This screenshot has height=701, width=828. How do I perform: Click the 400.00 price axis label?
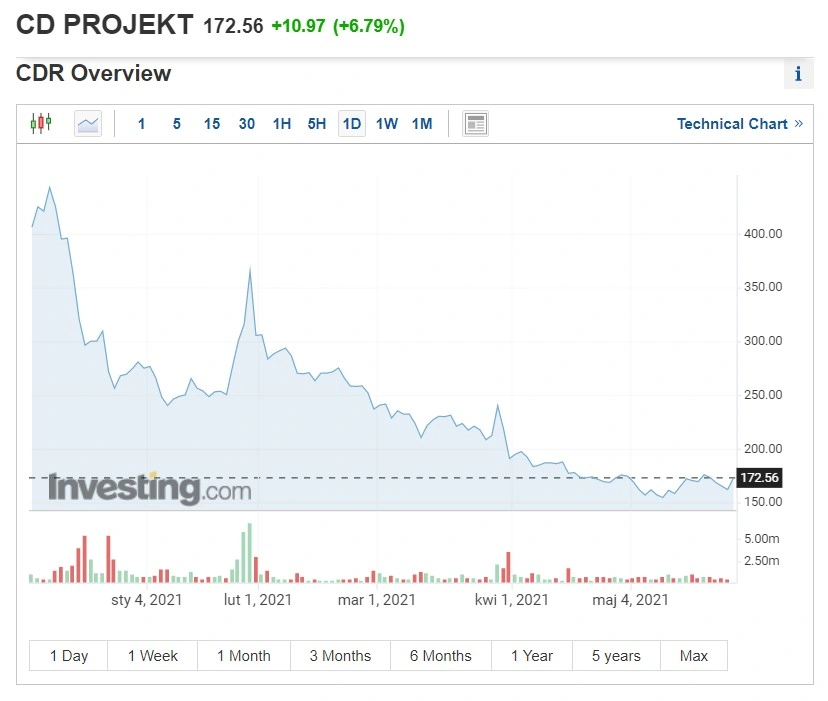pyautogui.click(x=763, y=233)
